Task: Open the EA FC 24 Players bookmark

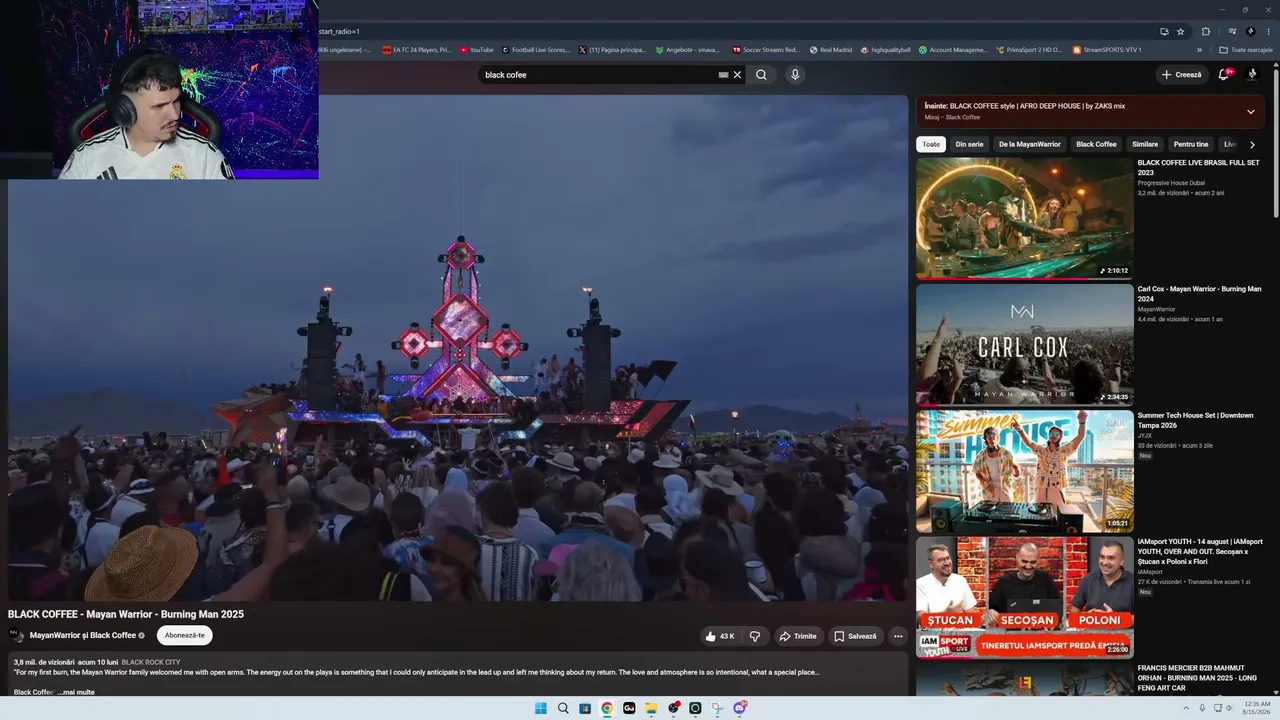Action: pyautogui.click(x=417, y=49)
